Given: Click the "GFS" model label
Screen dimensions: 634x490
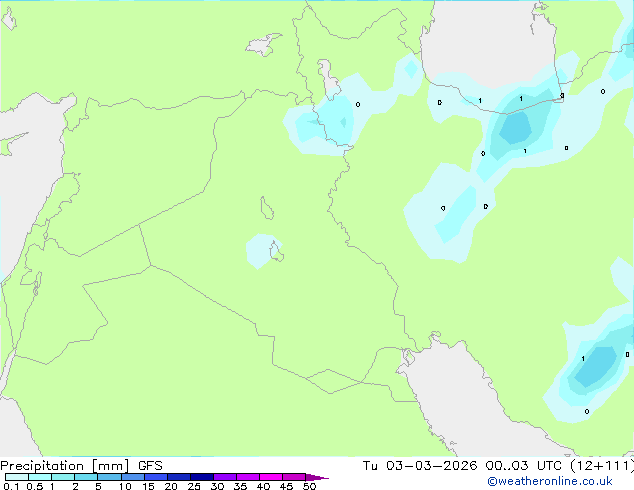Looking at the screenshot, I should tap(150, 466).
